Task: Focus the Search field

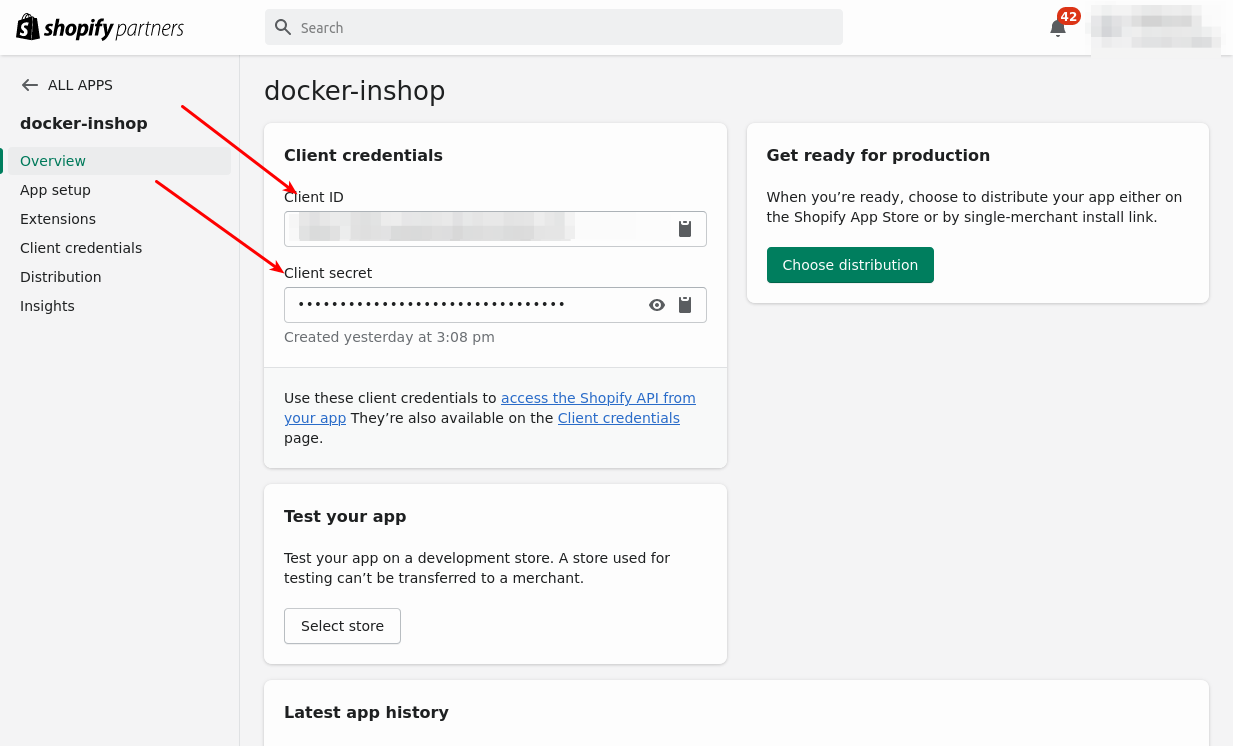Action: [554, 27]
